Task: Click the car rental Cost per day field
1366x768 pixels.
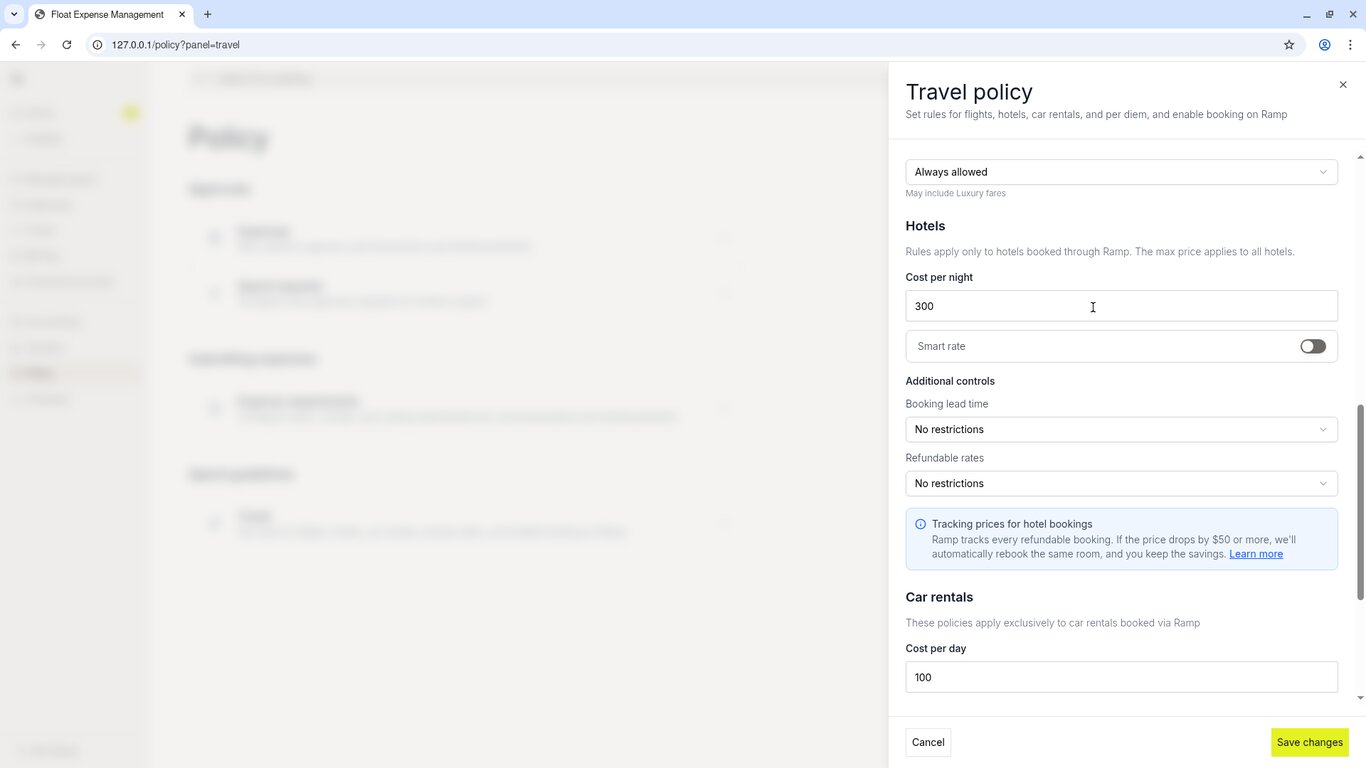Action: [x=1121, y=677]
